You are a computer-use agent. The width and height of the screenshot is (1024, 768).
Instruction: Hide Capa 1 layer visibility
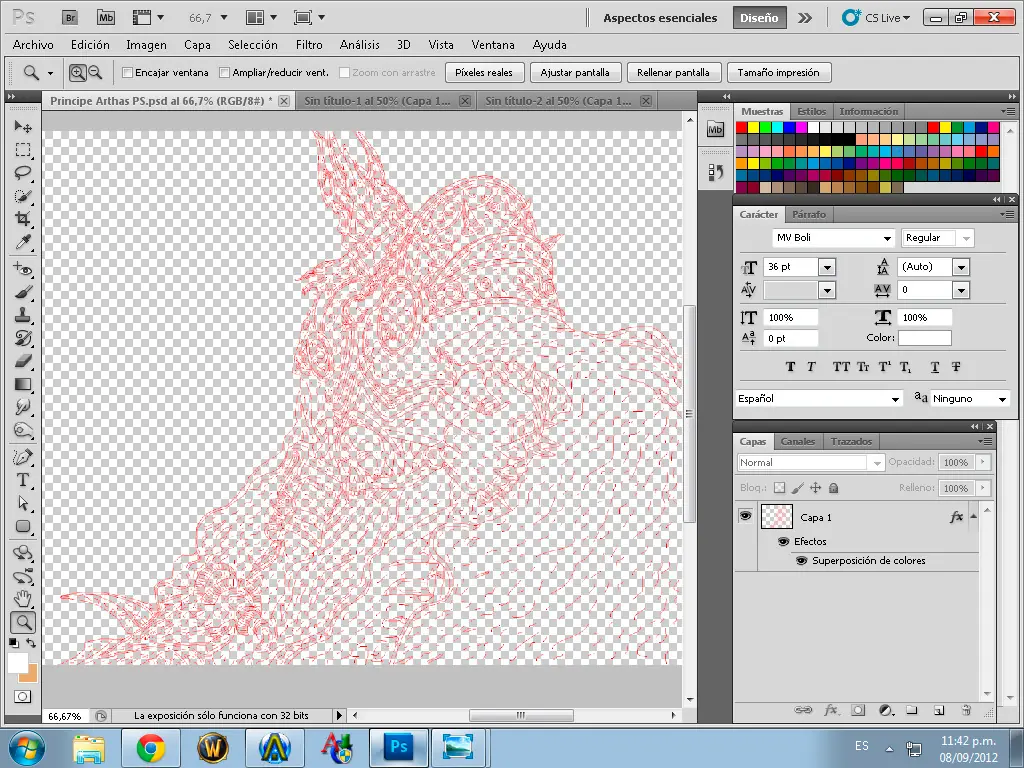[x=745, y=516]
